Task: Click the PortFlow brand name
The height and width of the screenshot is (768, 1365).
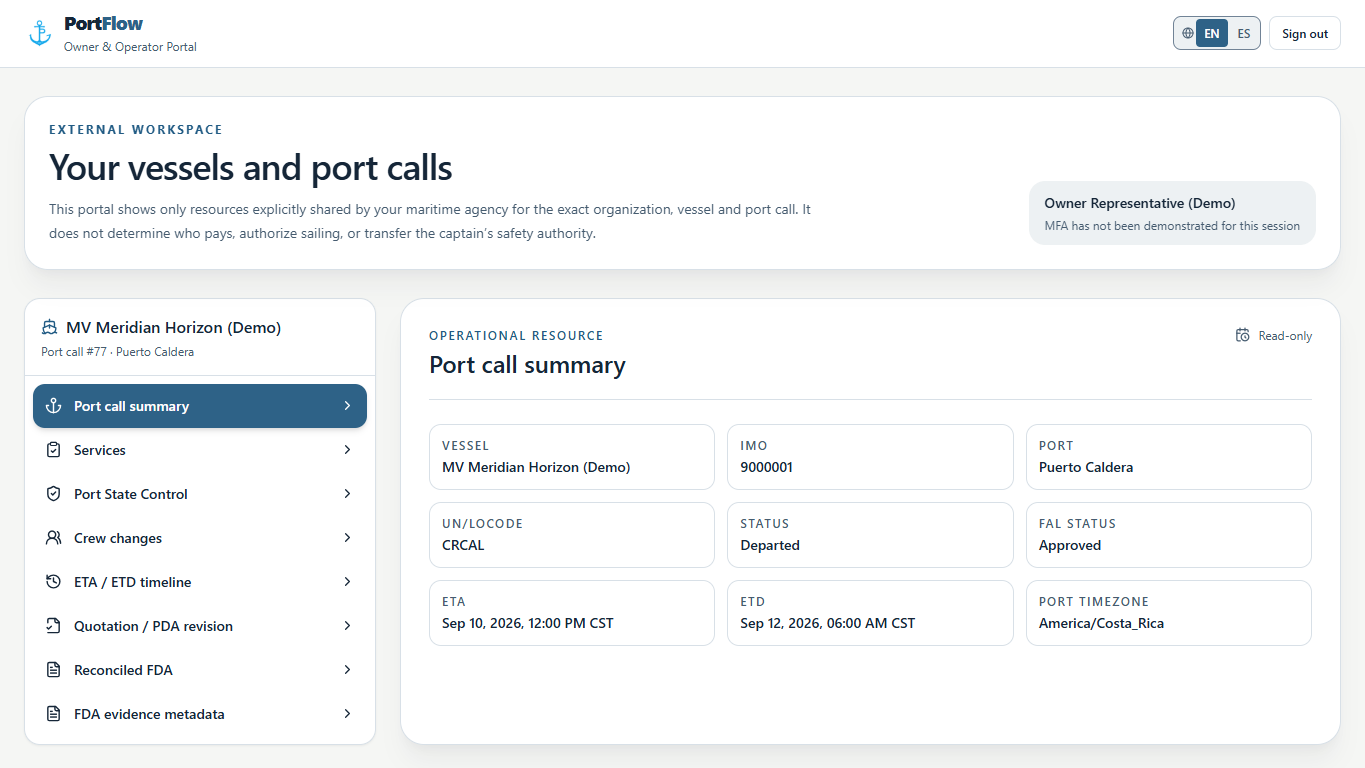Action: 103,23
